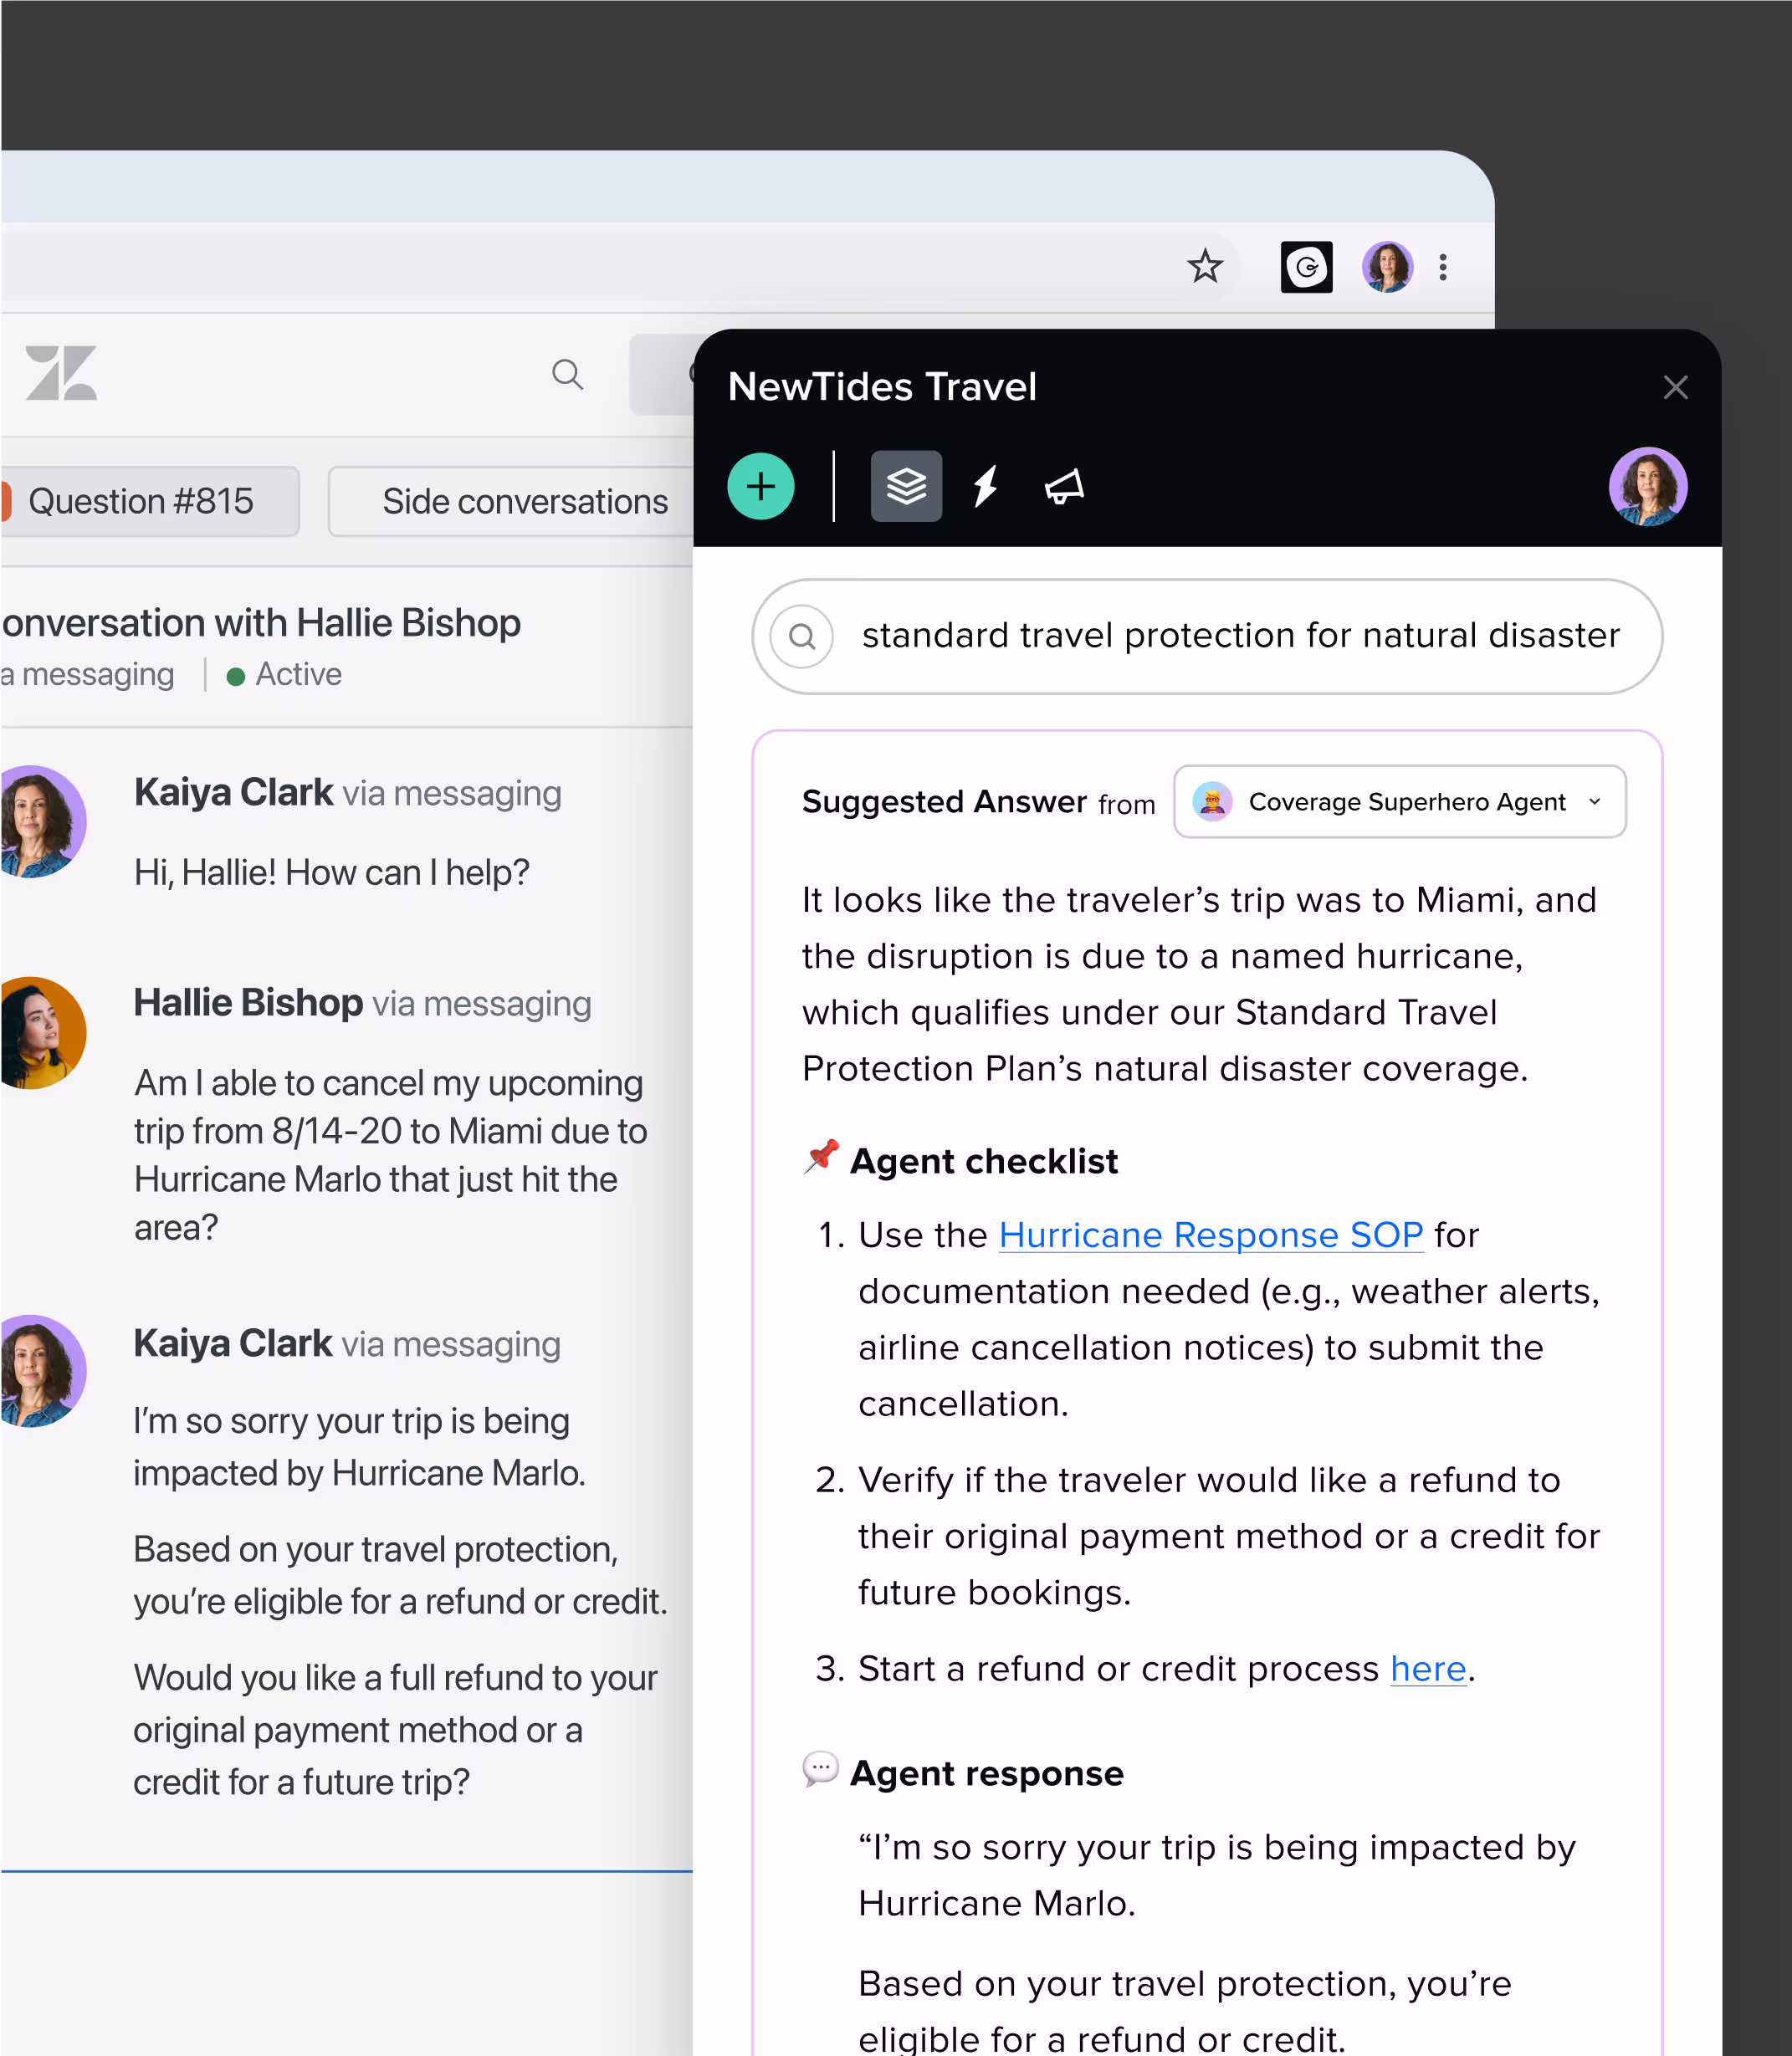This screenshot has width=1792, height=2056.
Task: Click the bookmark star in browser bar
Action: pos(1205,267)
